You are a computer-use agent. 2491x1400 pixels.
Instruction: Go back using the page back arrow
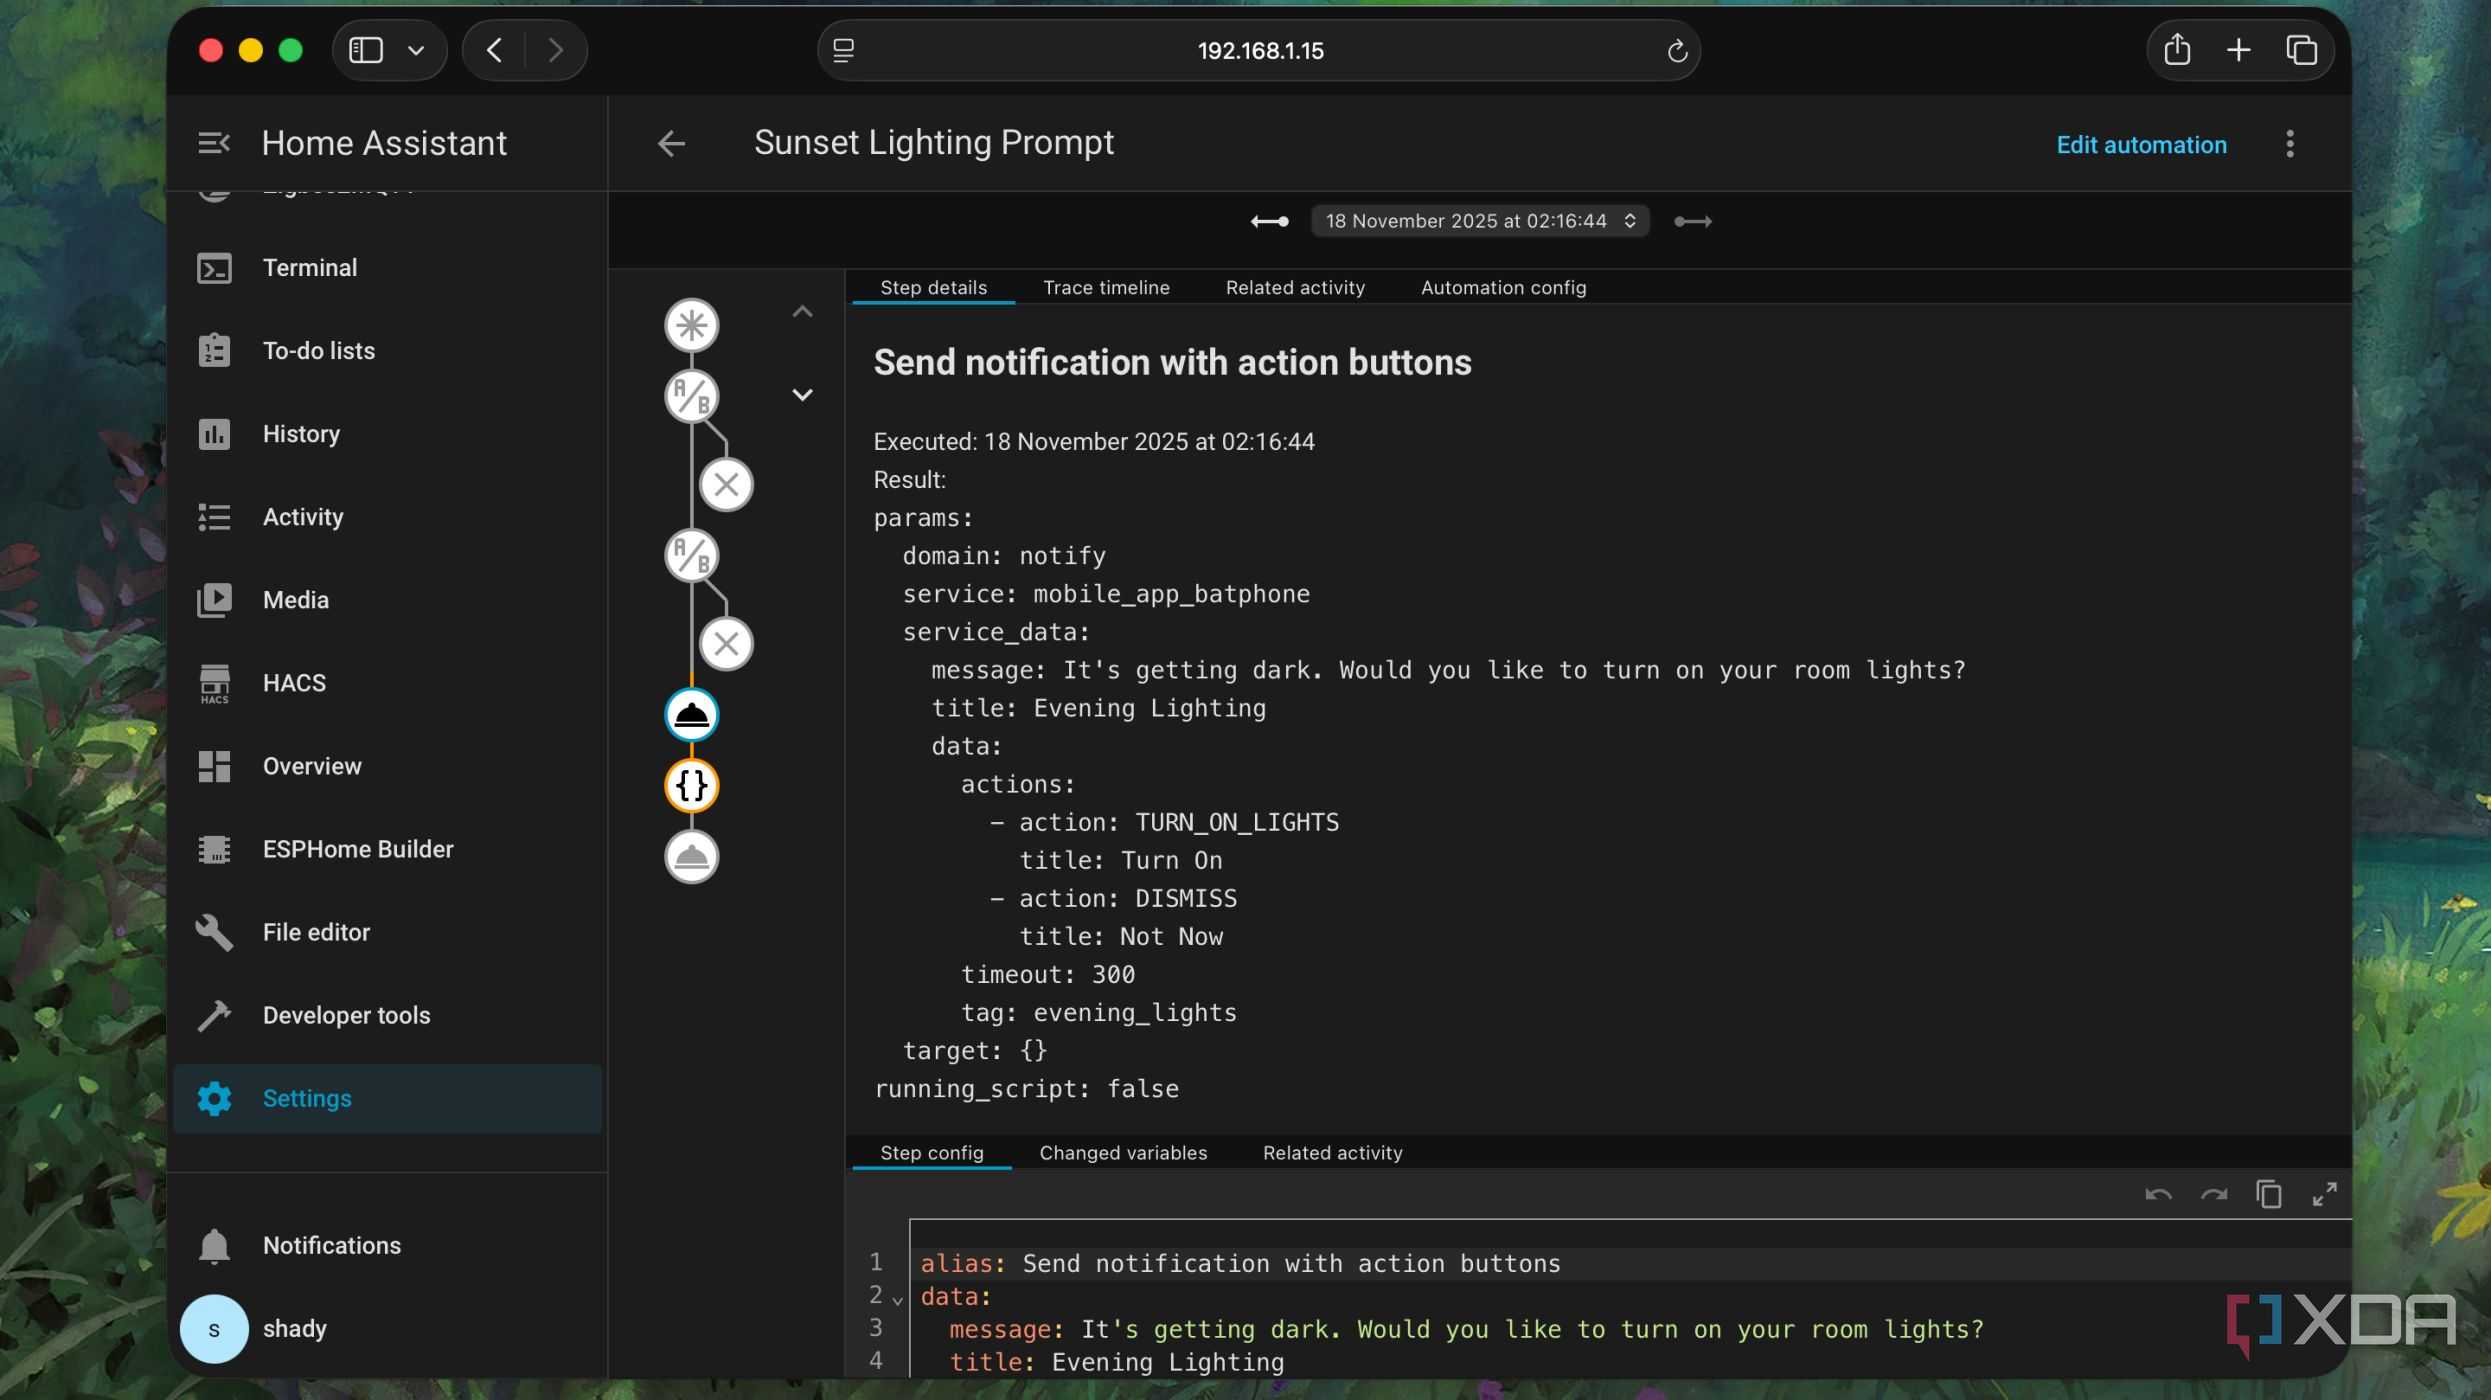[x=671, y=144]
